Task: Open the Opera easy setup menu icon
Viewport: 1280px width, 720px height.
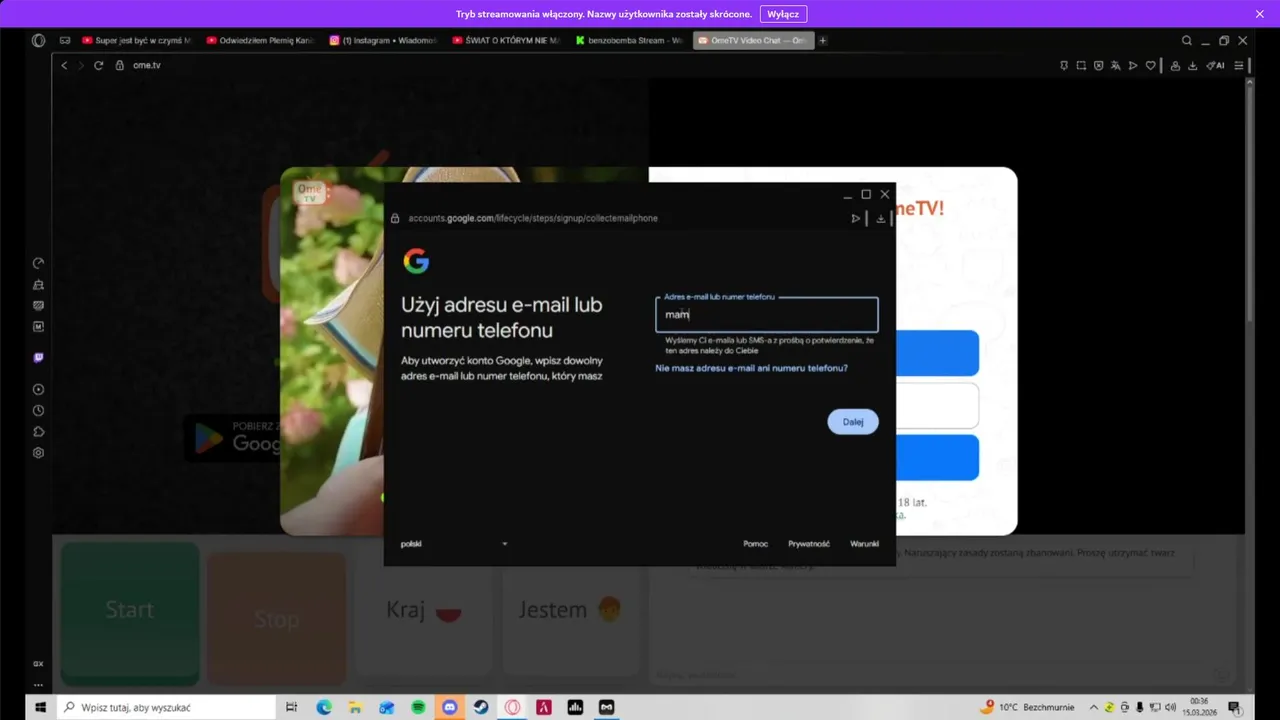Action: pos(1238,65)
